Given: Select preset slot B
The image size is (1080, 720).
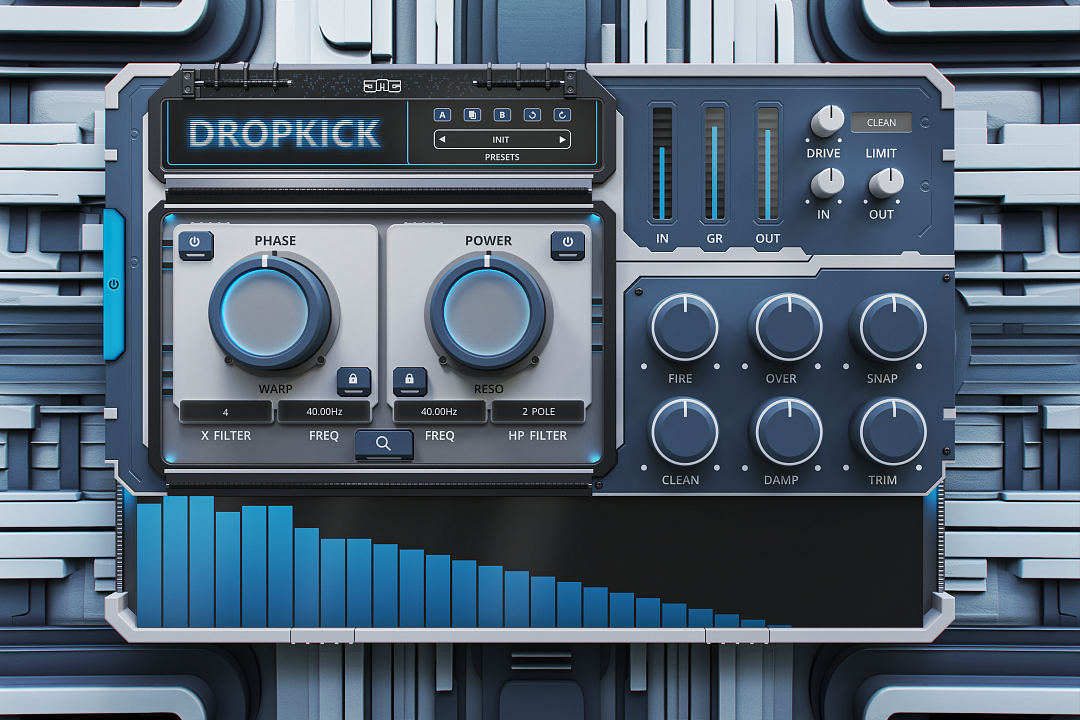Looking at the screenshot, I should [503, 115].
